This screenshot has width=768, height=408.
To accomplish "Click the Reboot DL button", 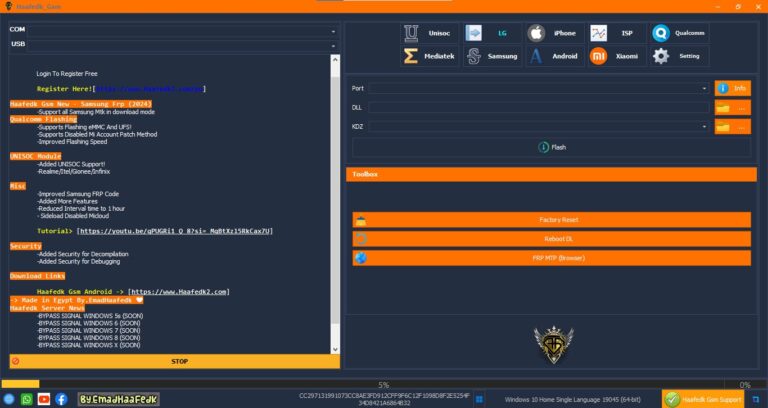I will (x=551, y=239).
